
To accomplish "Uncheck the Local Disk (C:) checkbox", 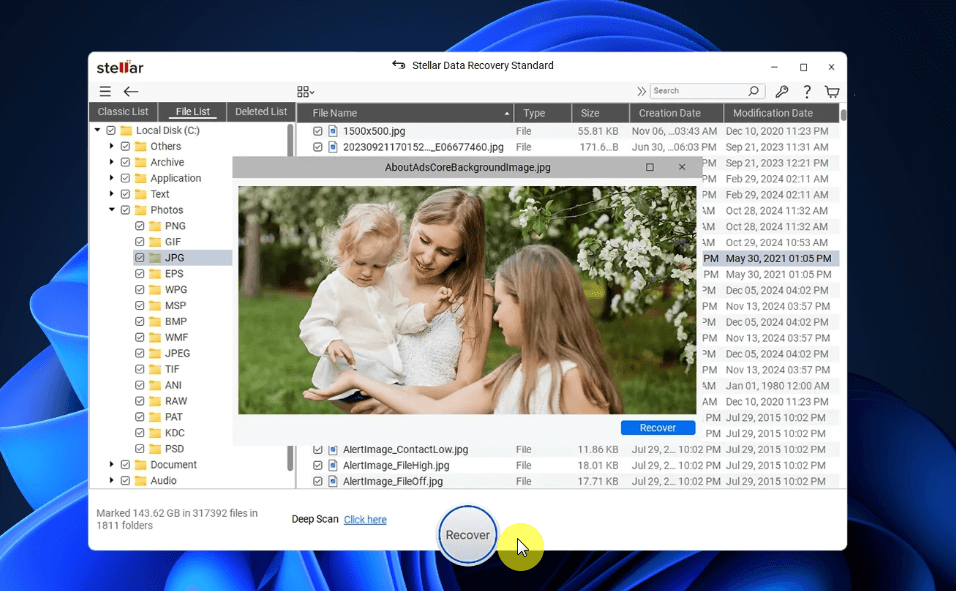I will [x=111, y=130].
